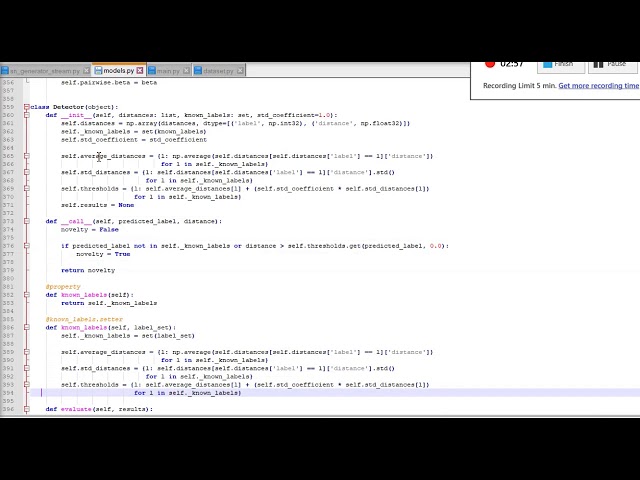Screen dimensions: 640x480
Task: Select the models.py tab
Action: (x=118, y=71)
